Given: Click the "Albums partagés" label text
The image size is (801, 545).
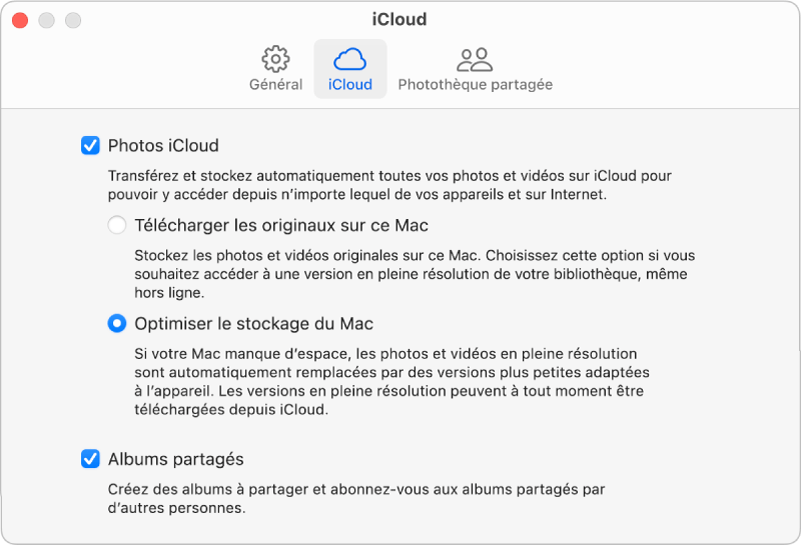Looking at the screenshot, I should (x=176, y=460).
